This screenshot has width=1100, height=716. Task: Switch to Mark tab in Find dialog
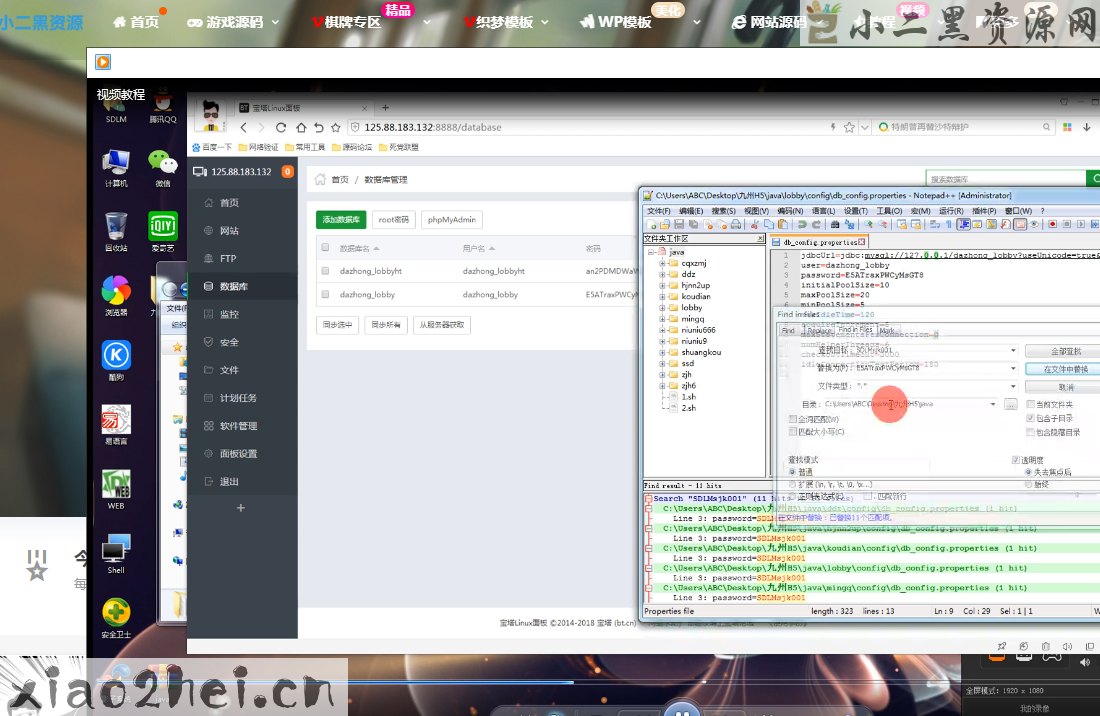(x=887, y=330)
